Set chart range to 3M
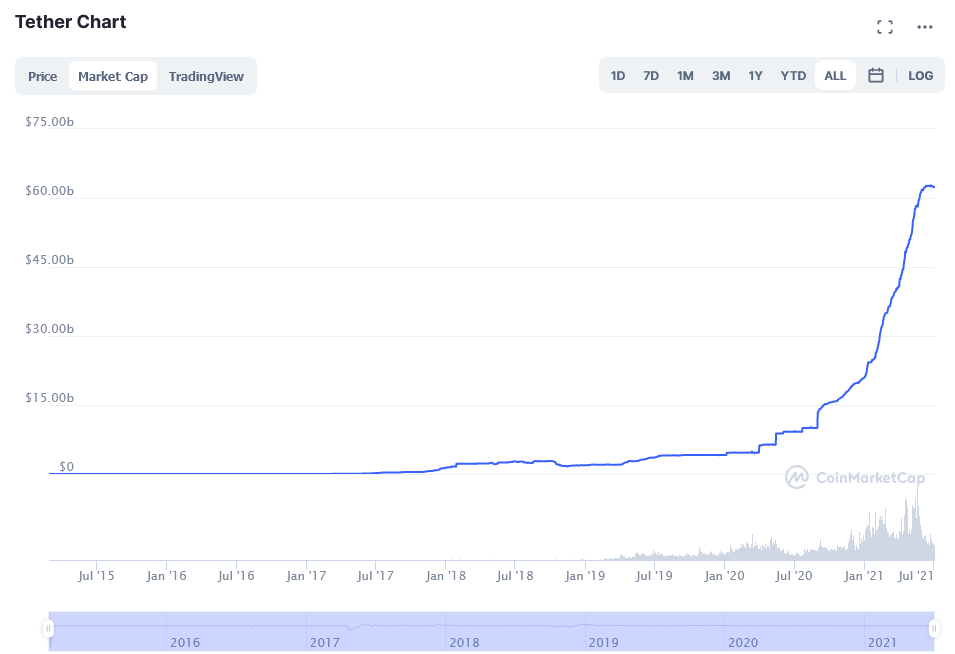The image size is (955, 654). (x=721, y=76)
